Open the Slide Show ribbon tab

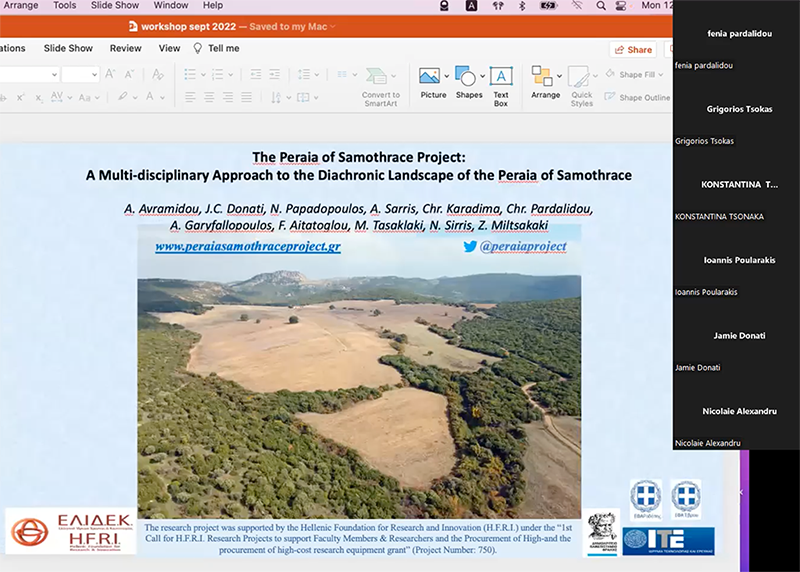coord(68,48)
